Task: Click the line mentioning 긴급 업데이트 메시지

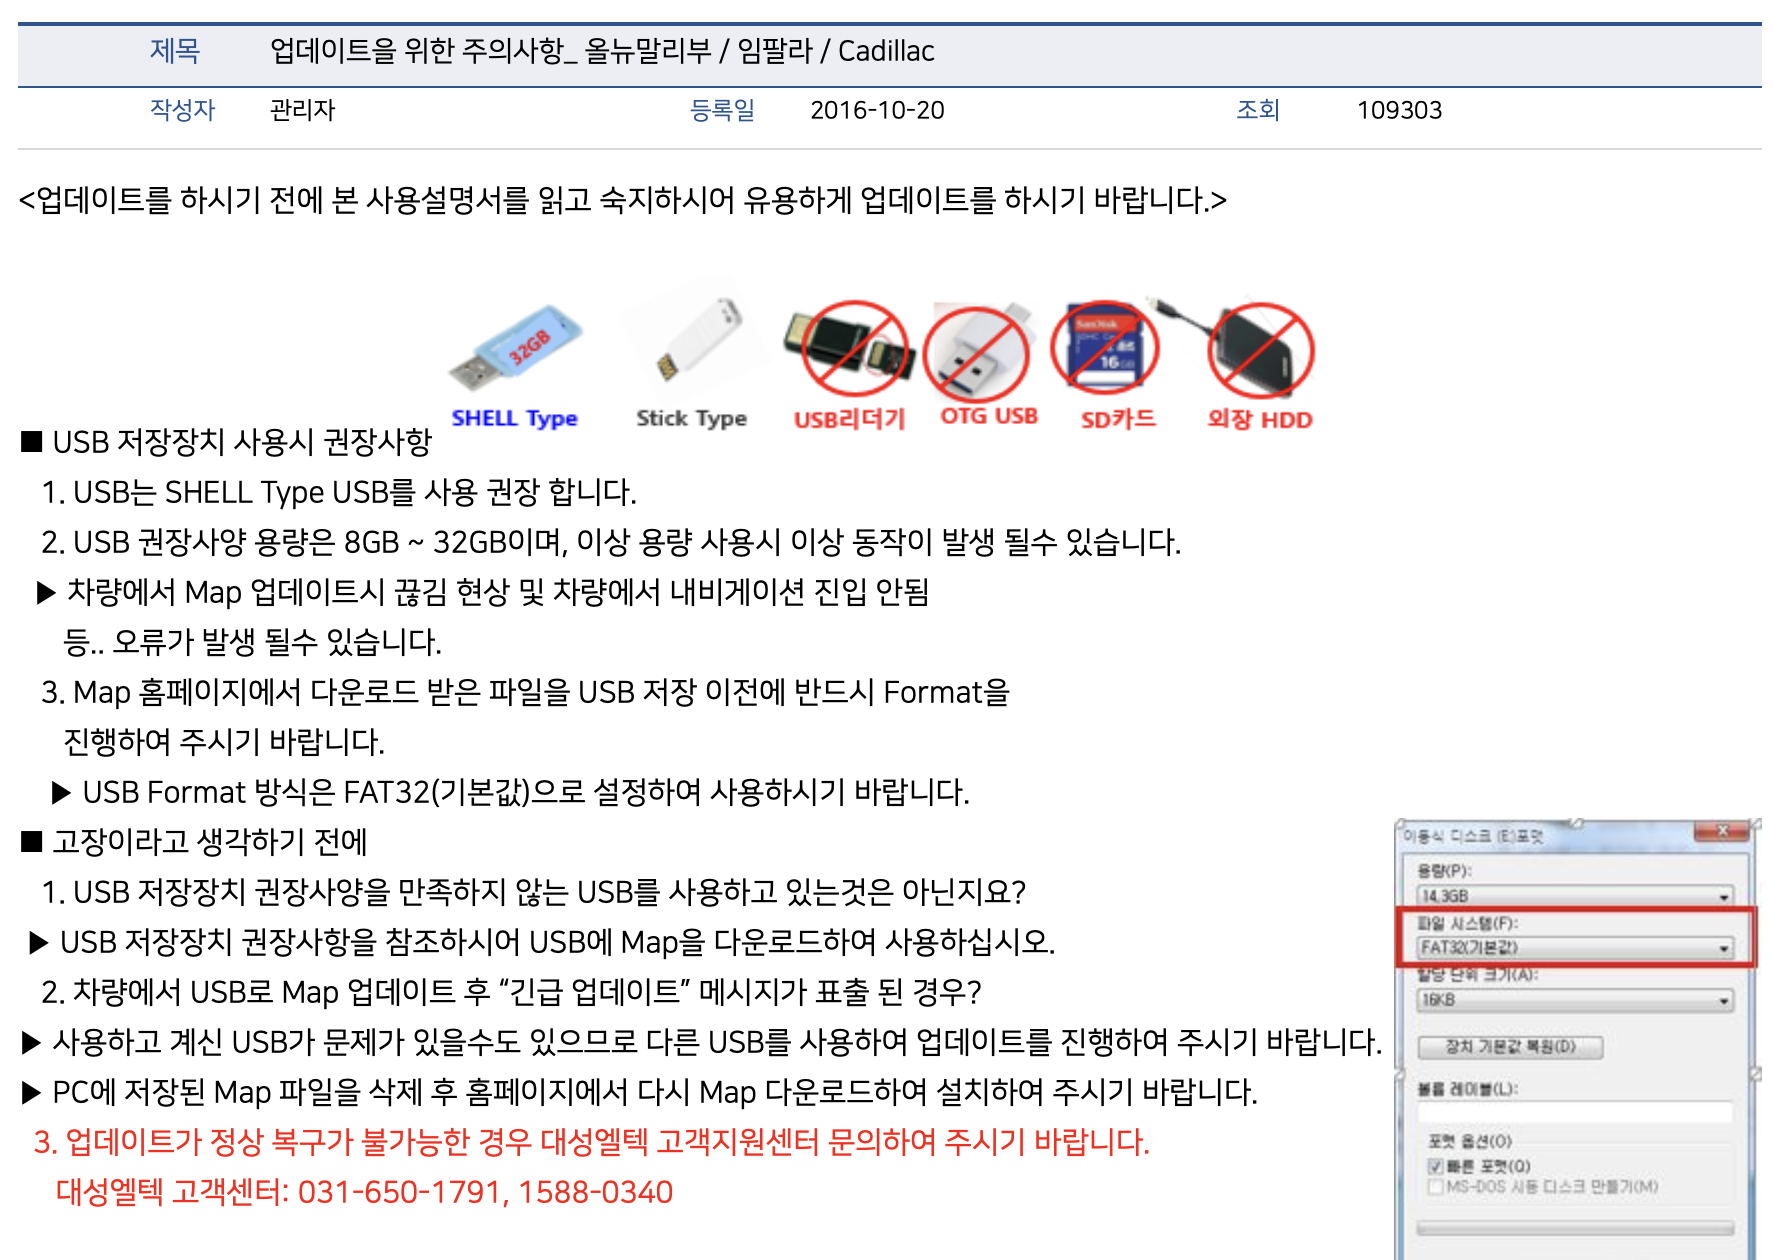Action: point(511,992)
